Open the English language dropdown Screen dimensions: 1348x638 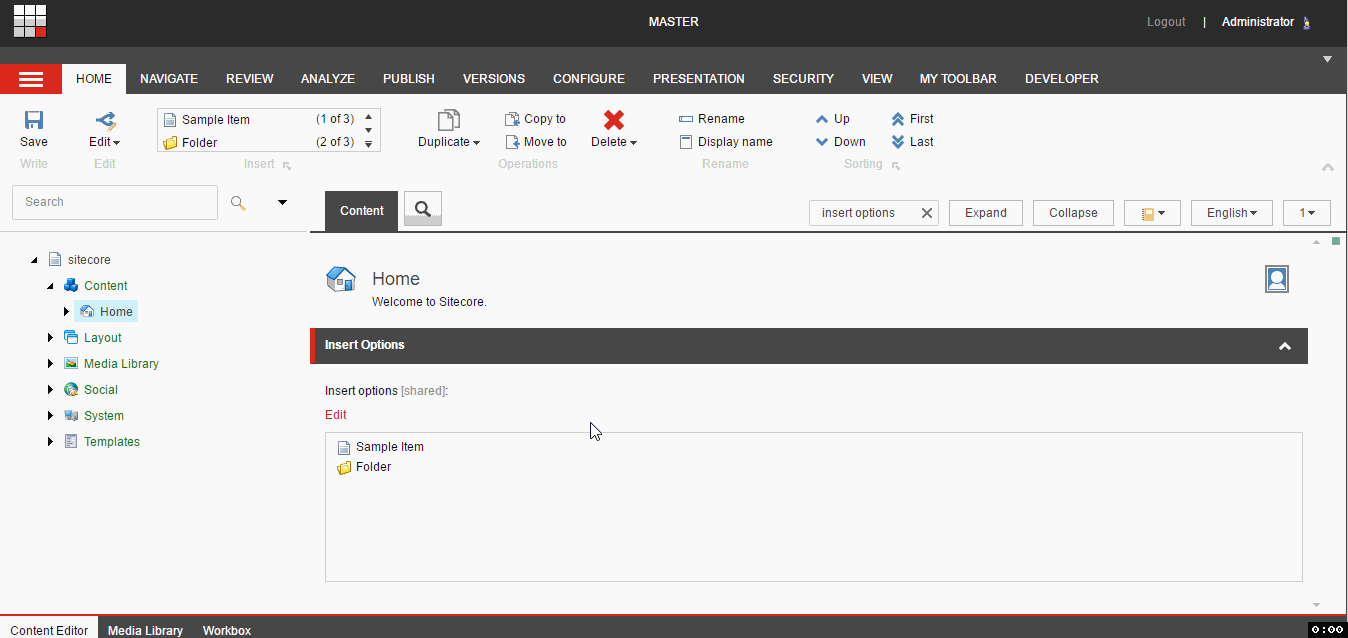[x=1231, y=212]
